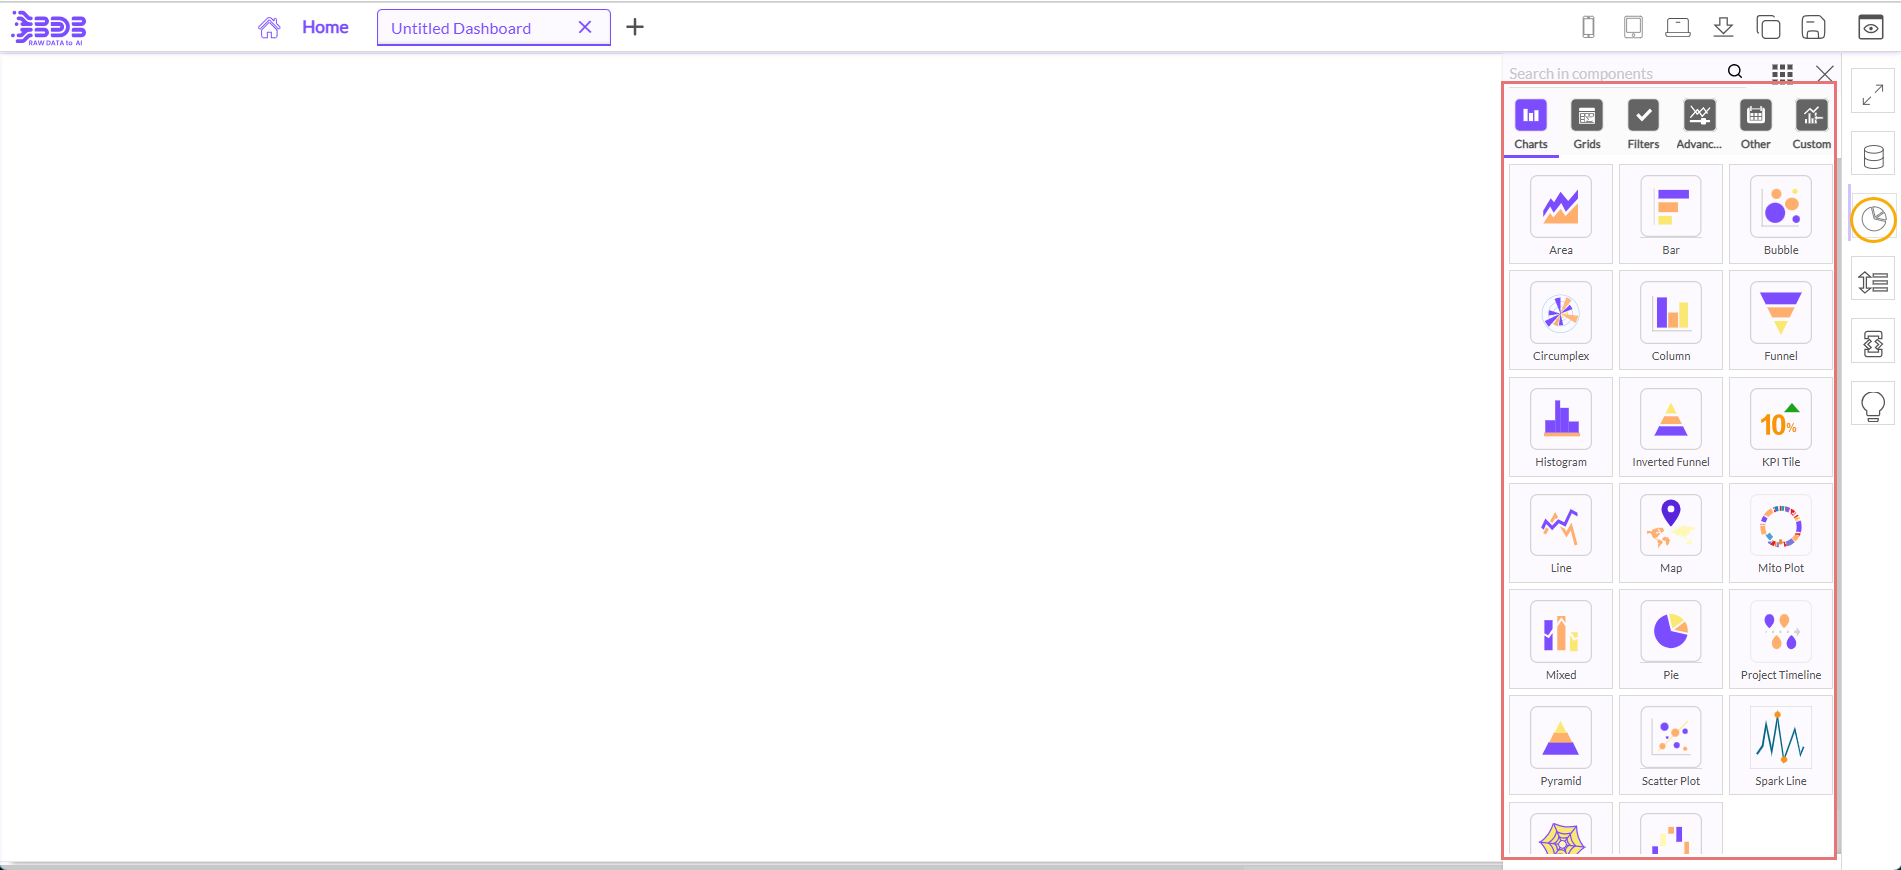Image resolution: width=1901 pixels, height=870 pixels.
Task: Select the Mito Plot chart
Action: coord(1780,532)
